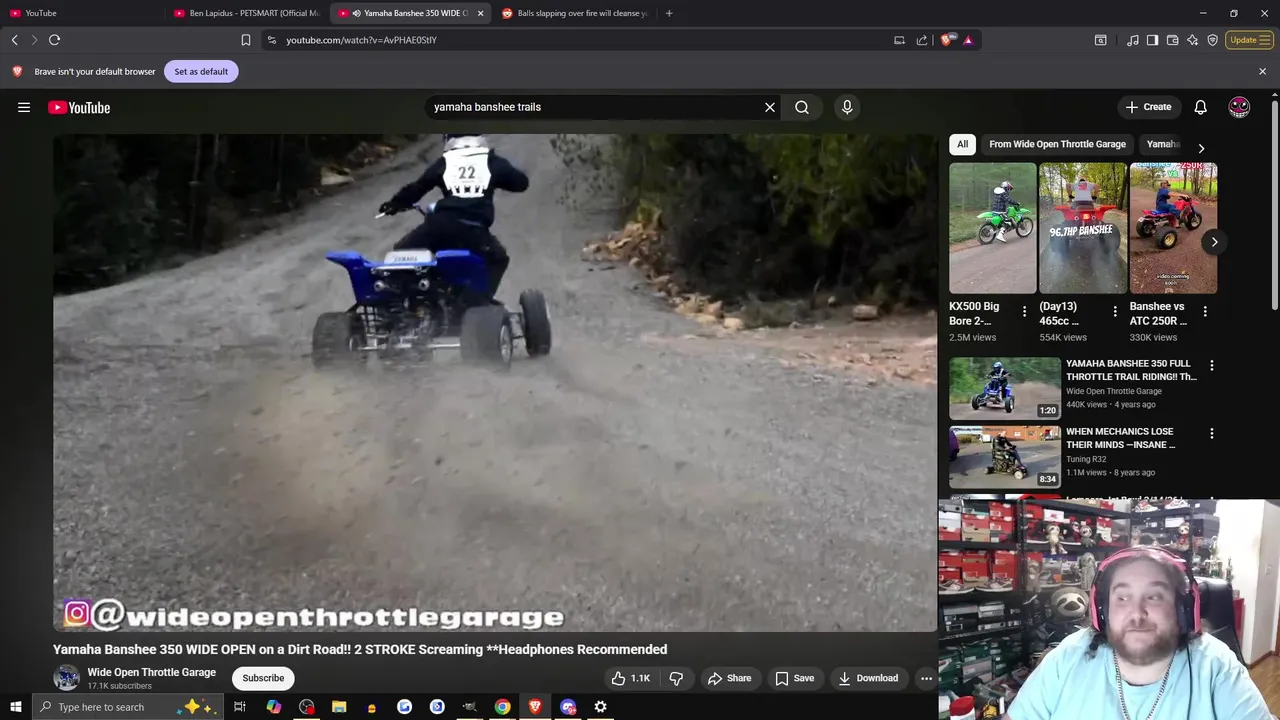The height and width of the screenshot is (720, 1280).
Task: Open options for WHEN MECHANICS LOSE THEIR MINDS video
Action: (x=1212, y=434)
